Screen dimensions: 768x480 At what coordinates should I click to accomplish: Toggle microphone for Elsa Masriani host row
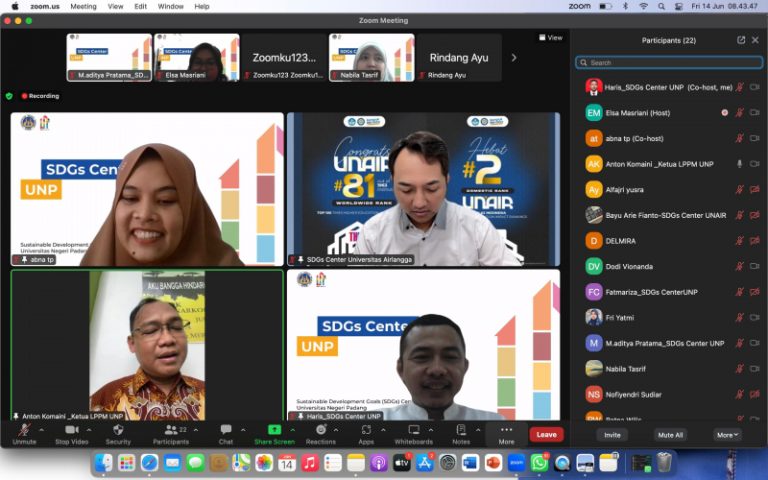point(740,113)
